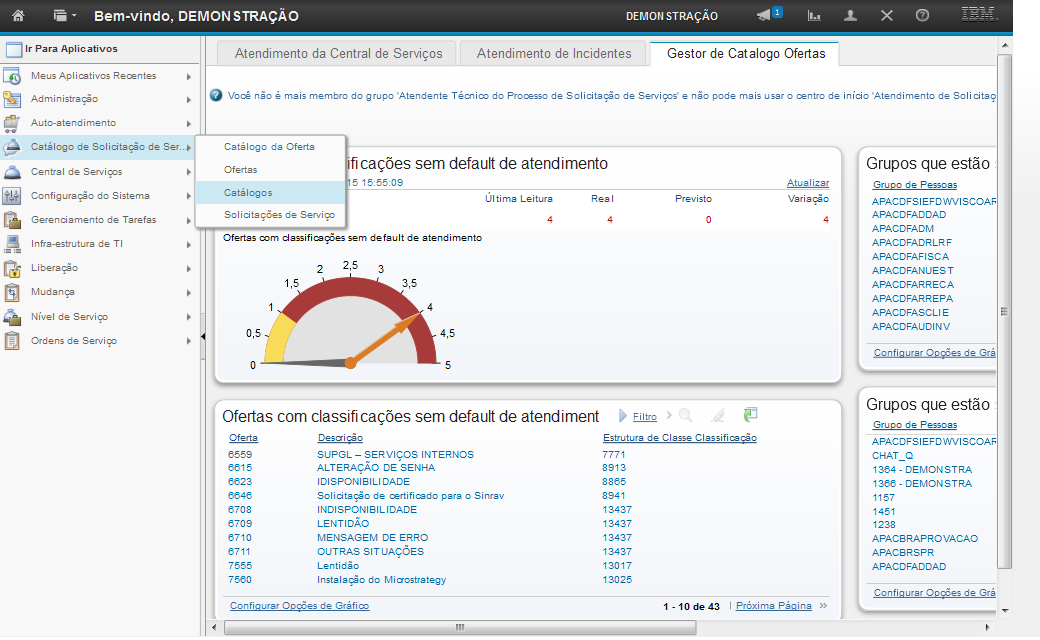Select Catálogos from the submenu
The image size is (1040, 640).
248,192
